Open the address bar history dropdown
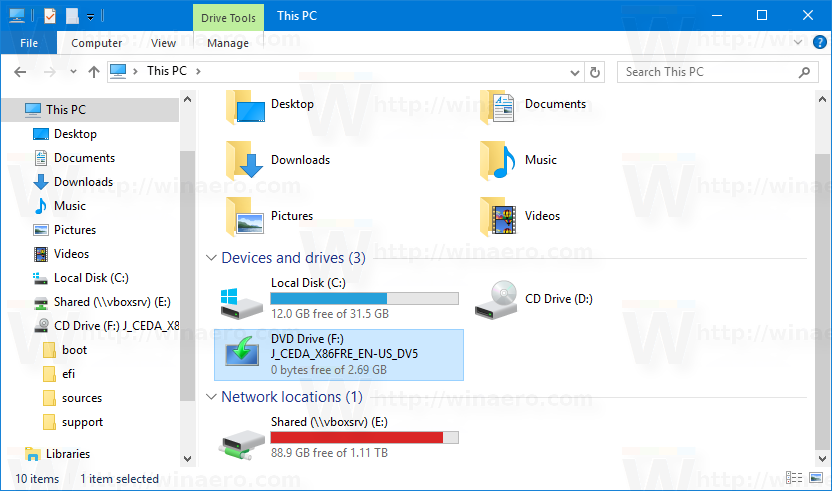The image size is (832, 491). pyautogui.click(x=574, y=72)
